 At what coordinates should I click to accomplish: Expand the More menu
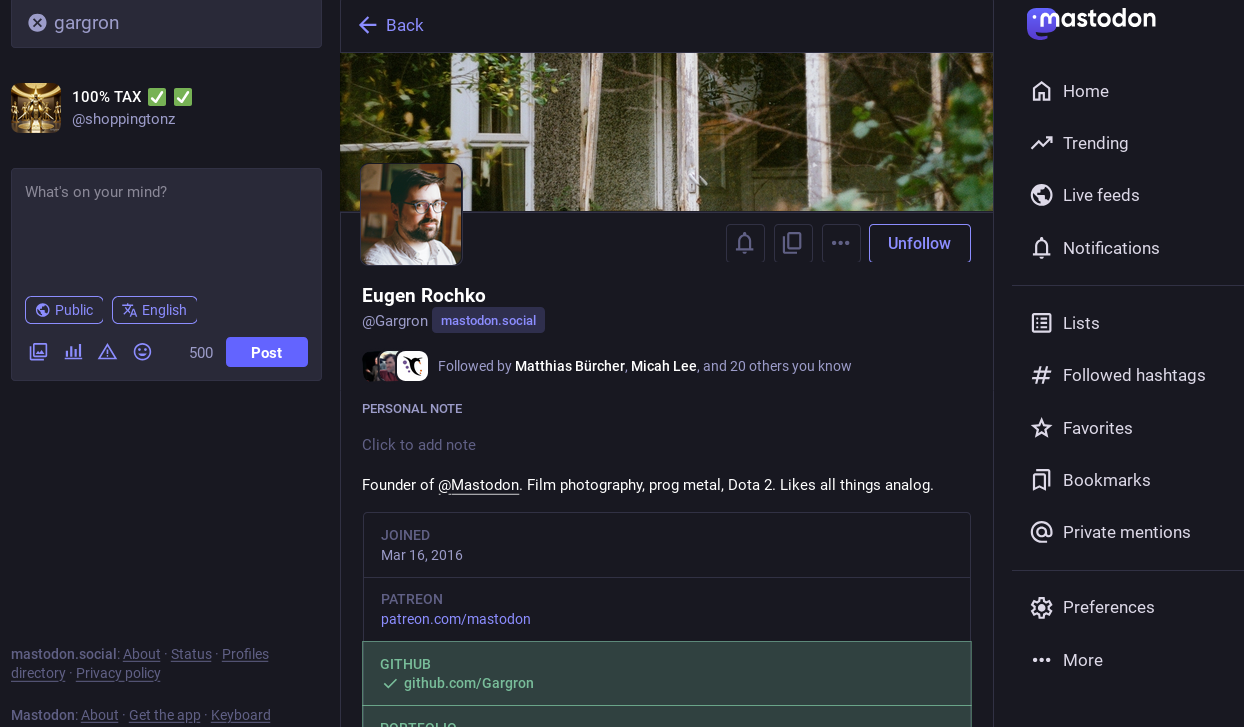[x=1068, y=660]
